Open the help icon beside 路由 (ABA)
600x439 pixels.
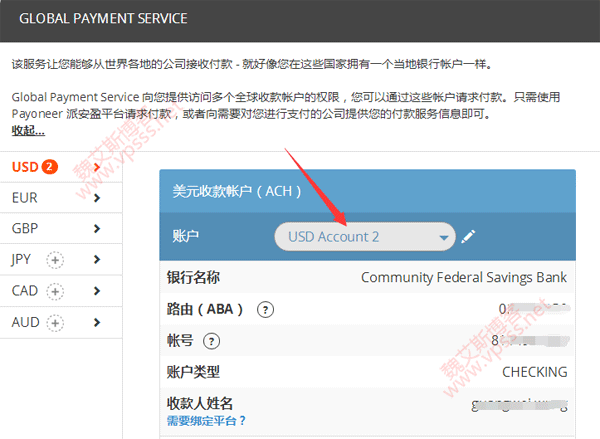265,310
